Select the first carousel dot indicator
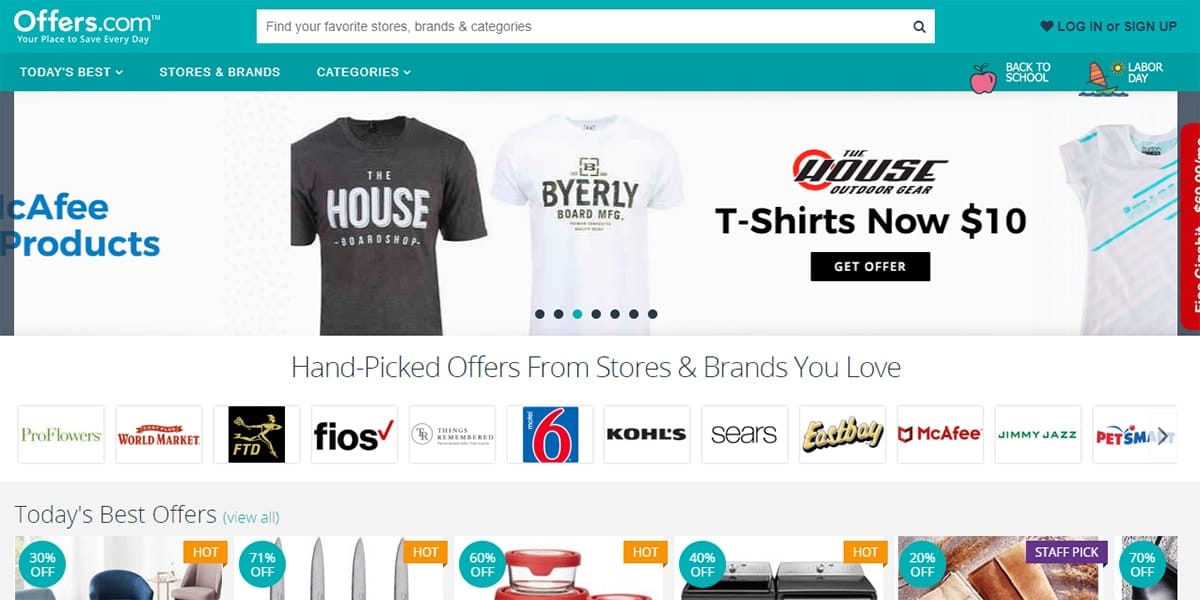Viewport: 1200px width, 600px height. (540, 314)
